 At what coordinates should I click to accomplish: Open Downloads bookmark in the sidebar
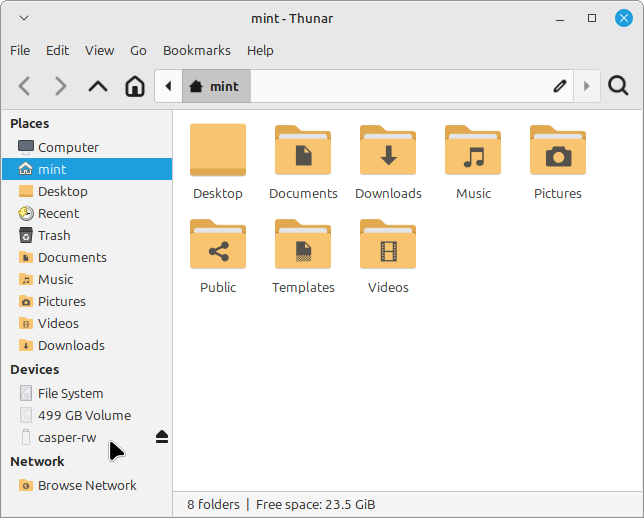click(87, 345)
